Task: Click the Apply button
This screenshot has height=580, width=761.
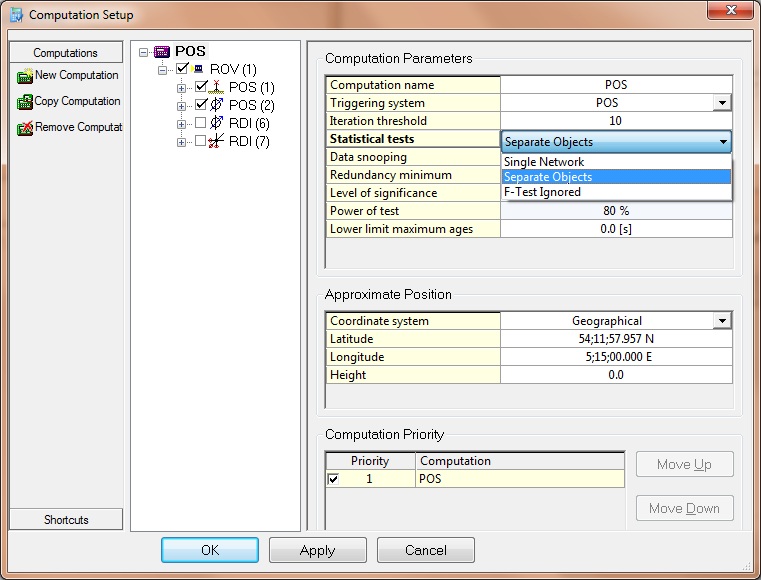Action: (317, 550)
